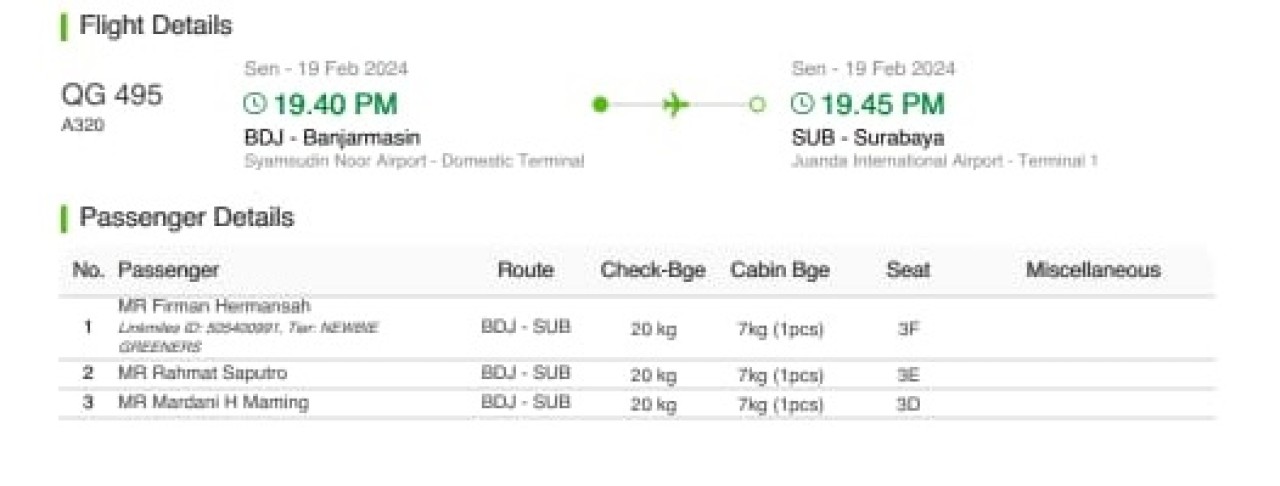The image size is (1280, 486).
Task: Click the arrival clock icon
Action: click(x=803, y=104)
